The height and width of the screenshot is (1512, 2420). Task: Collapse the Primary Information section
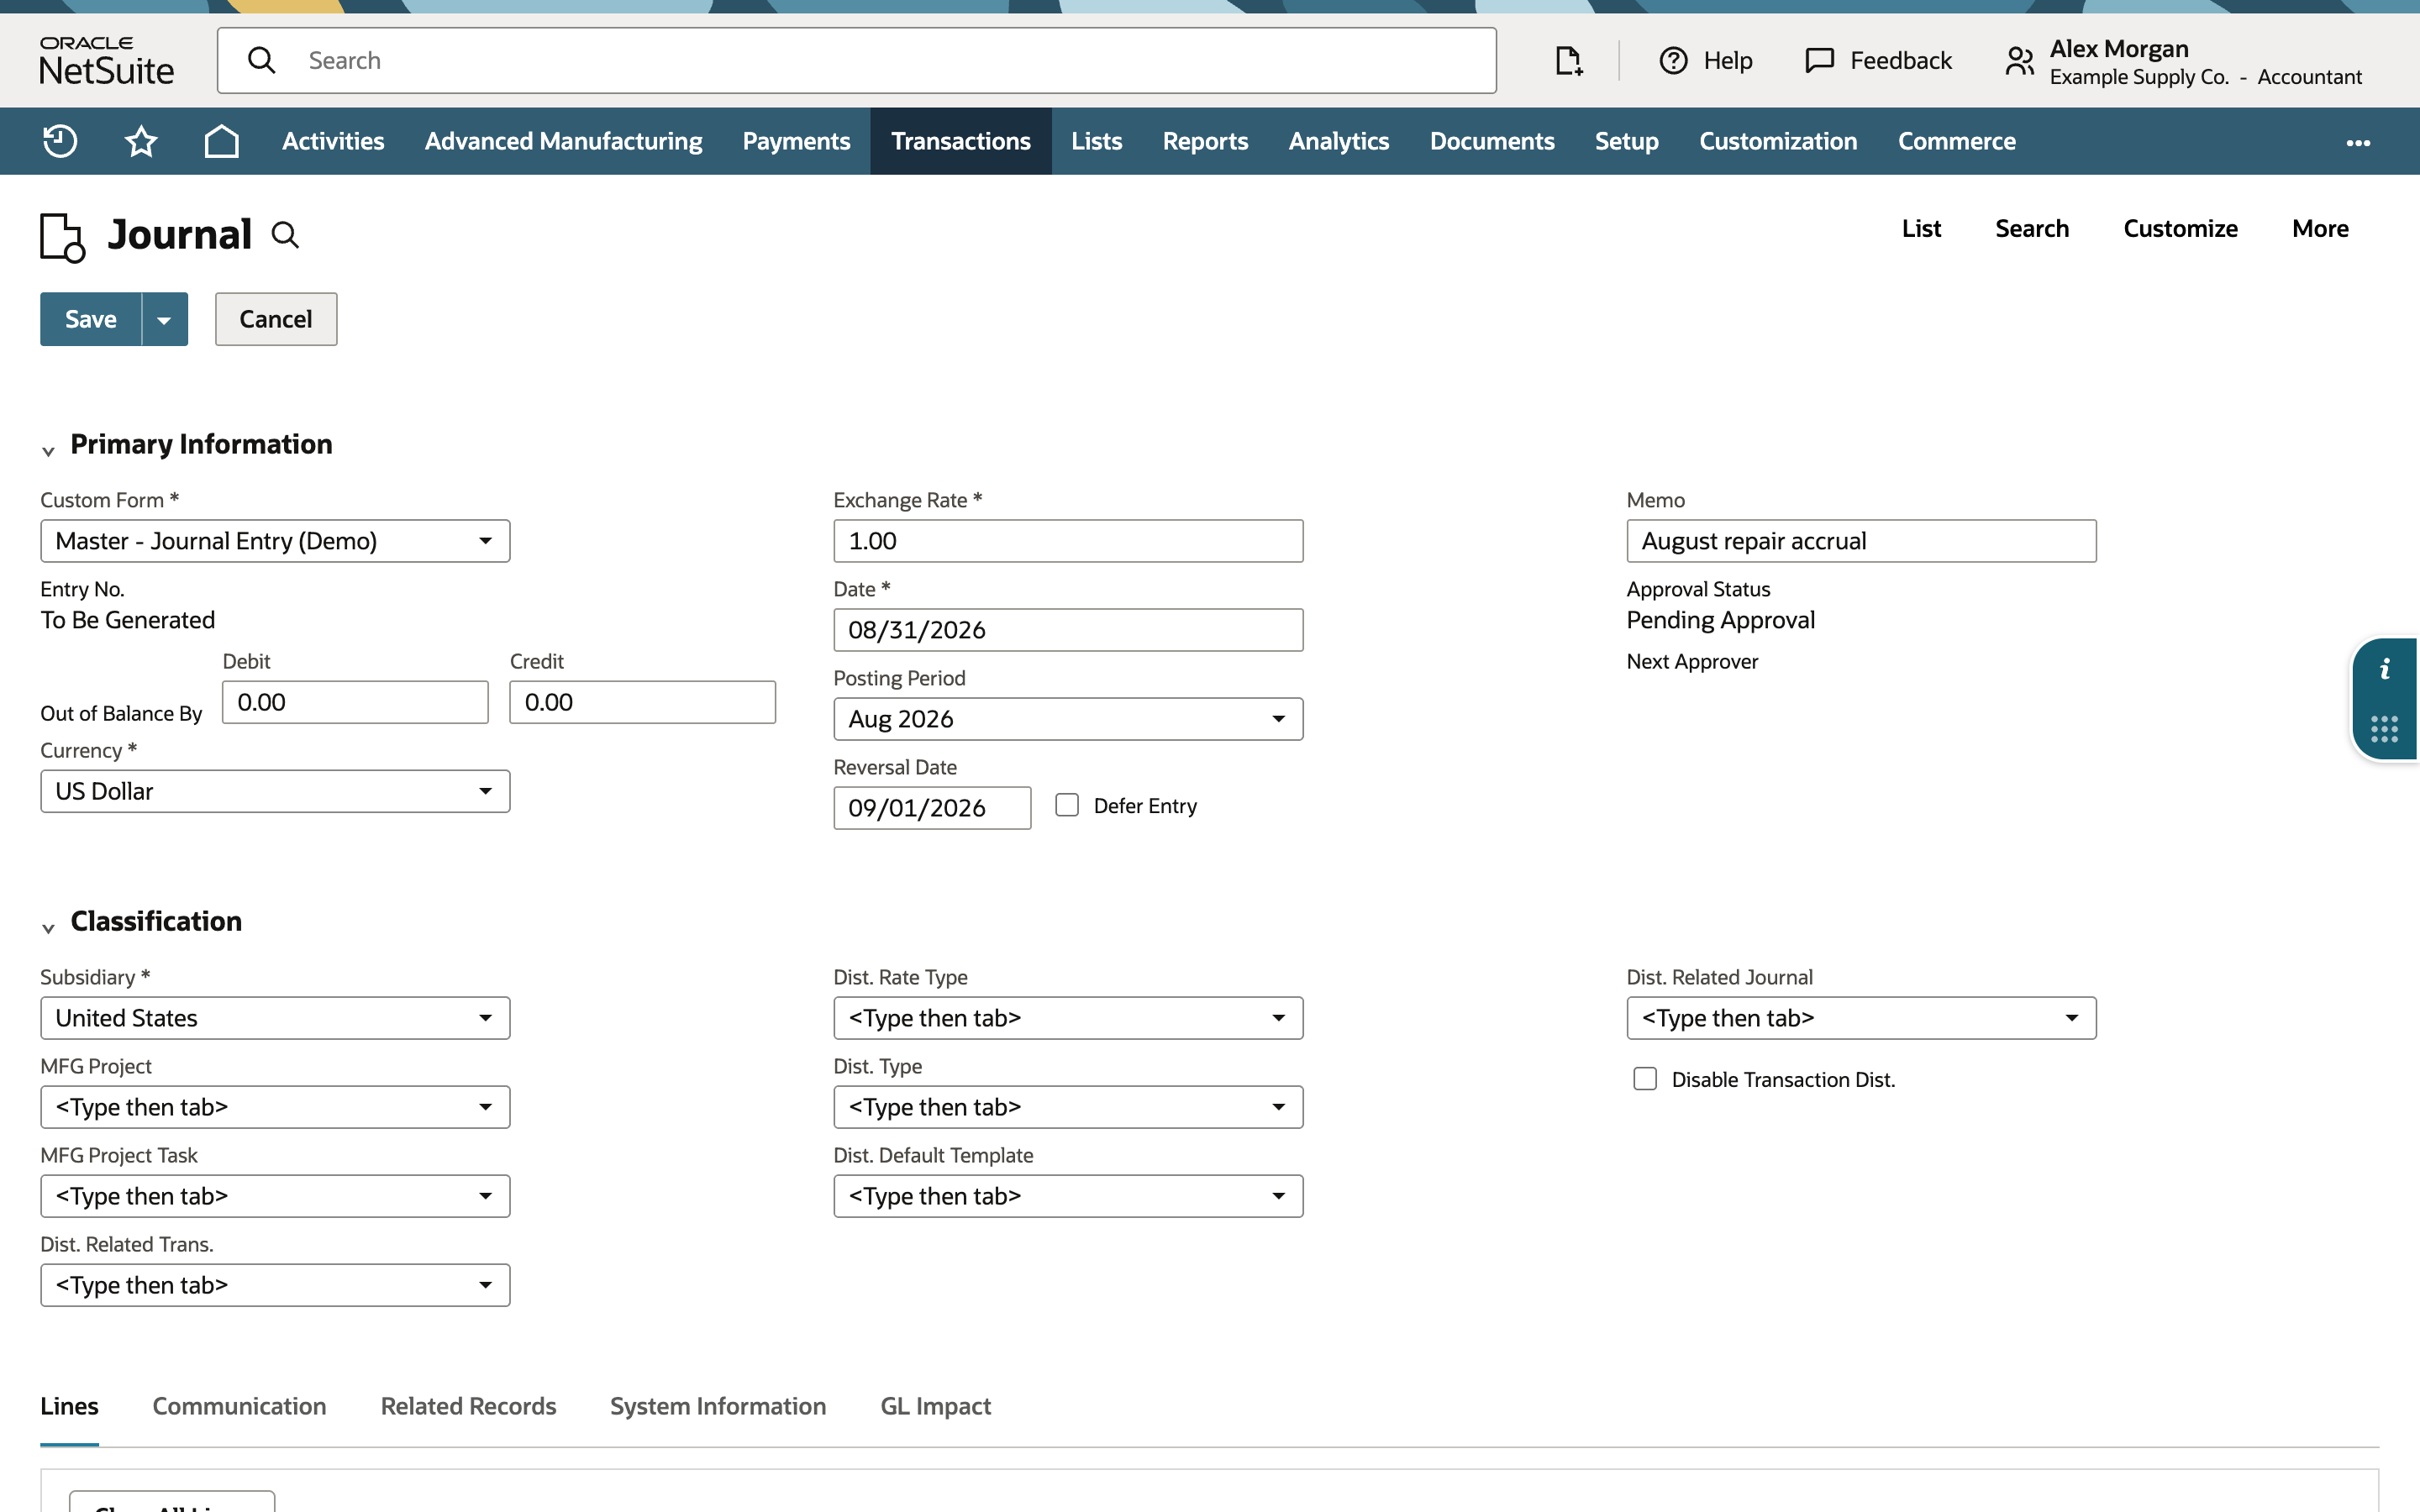point(48,450)
